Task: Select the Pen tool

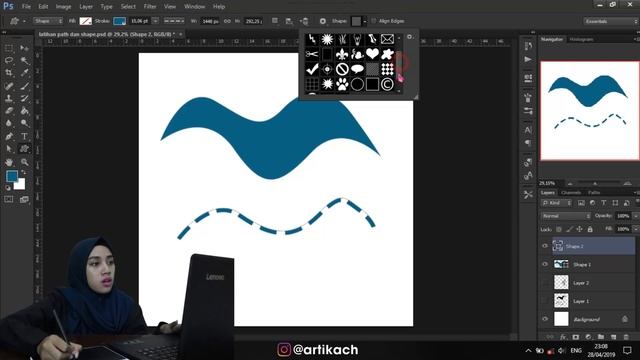Action: coord(9,136)
